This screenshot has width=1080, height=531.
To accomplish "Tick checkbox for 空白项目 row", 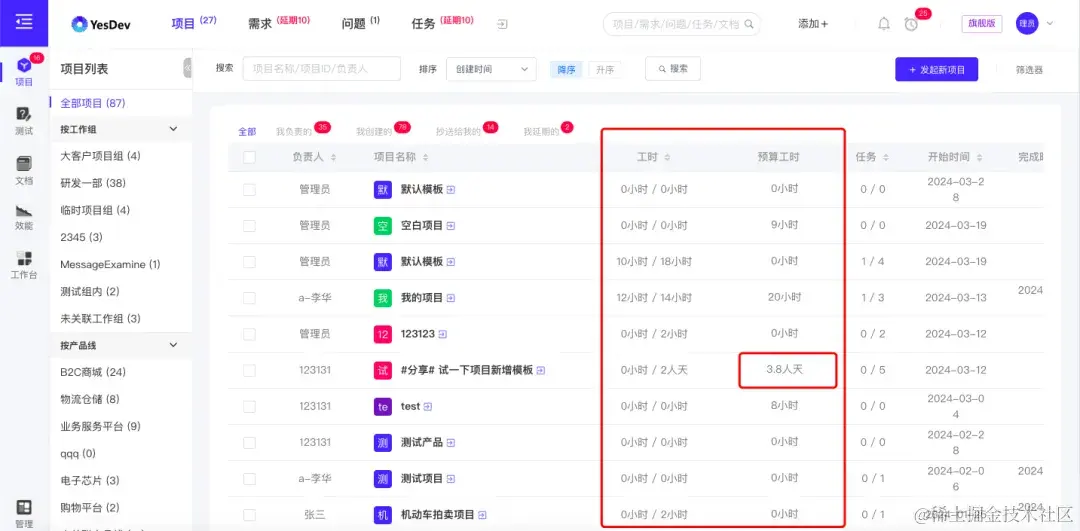I will click(x=249, y=226).
